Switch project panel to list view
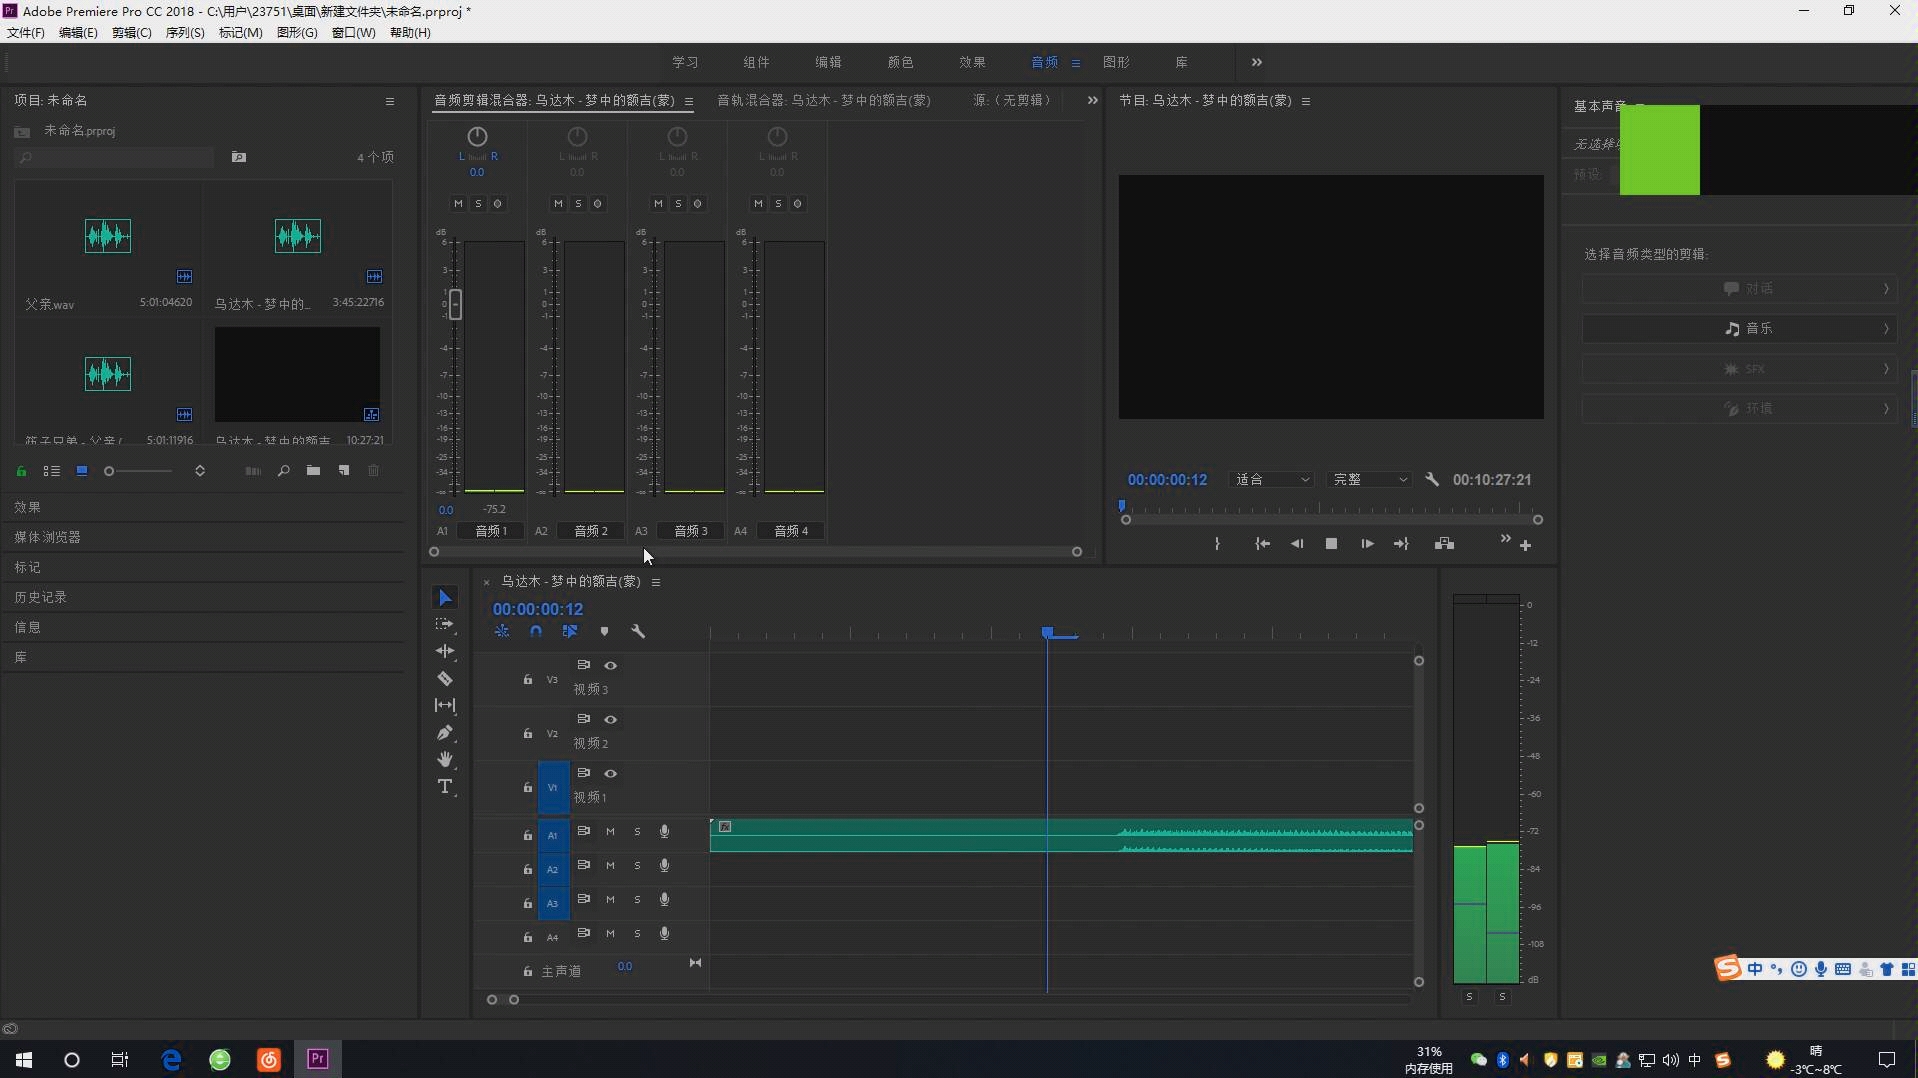The width and height of the screenshot is (1918, 1078). pos(52,471)
